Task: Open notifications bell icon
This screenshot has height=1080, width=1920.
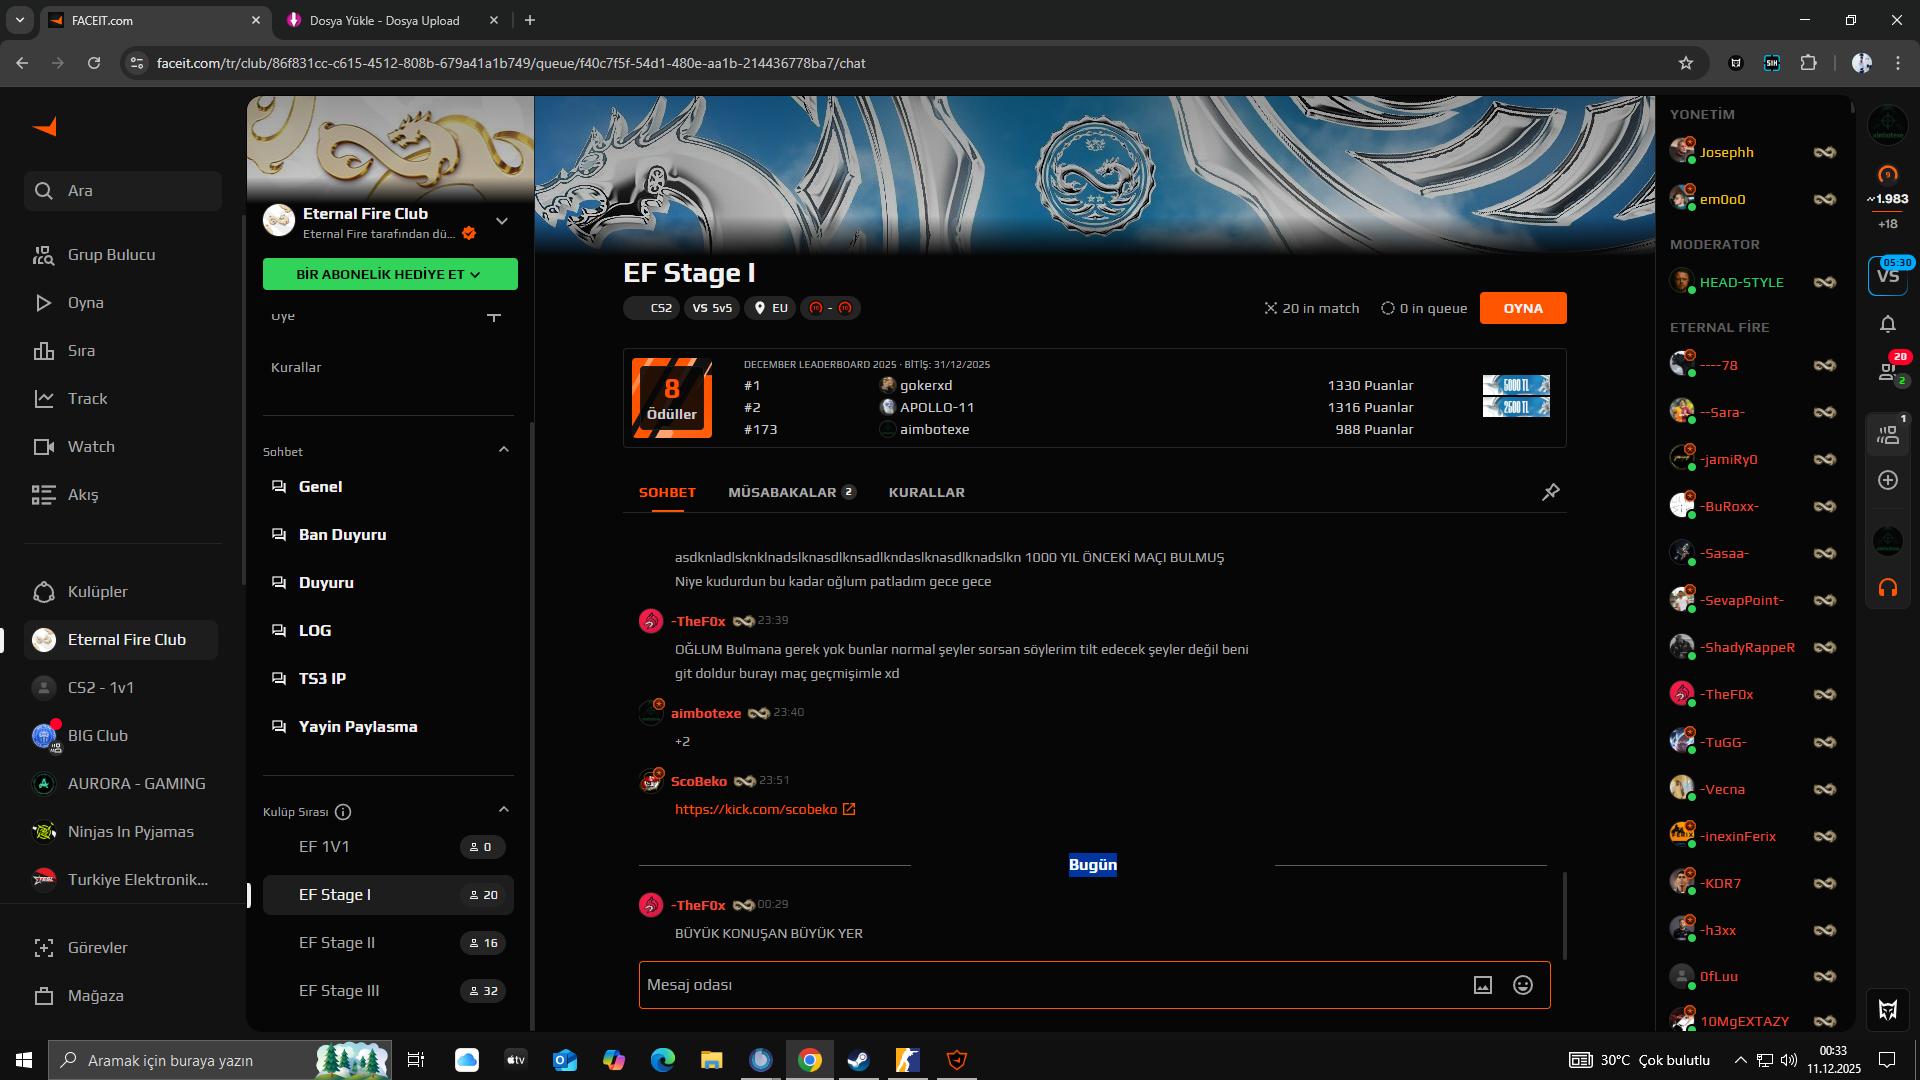Action: click(1888, 324)
